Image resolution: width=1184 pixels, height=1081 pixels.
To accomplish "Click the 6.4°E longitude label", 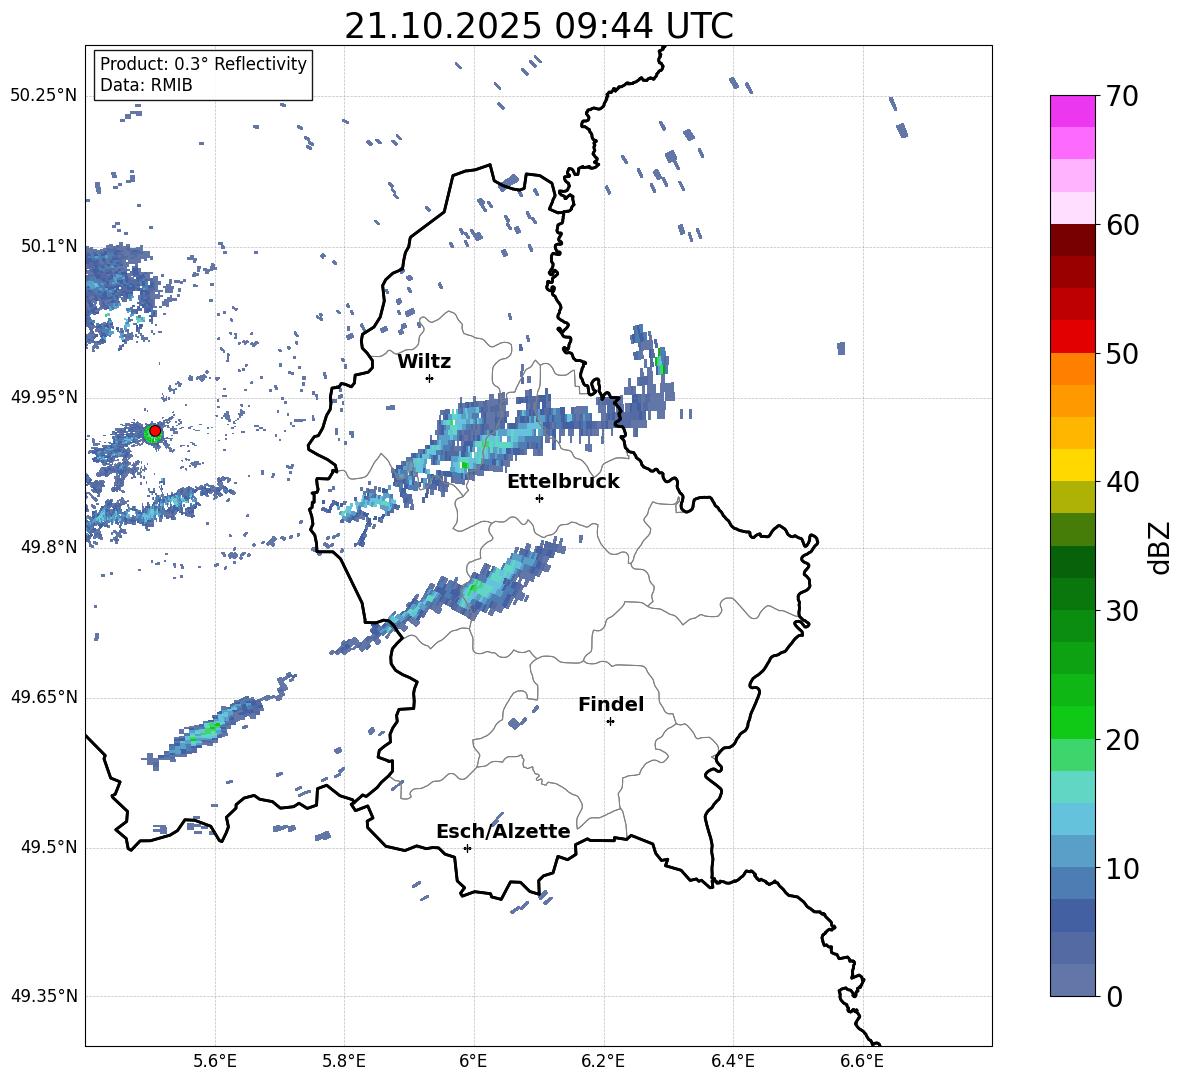I will point(732,1062).
